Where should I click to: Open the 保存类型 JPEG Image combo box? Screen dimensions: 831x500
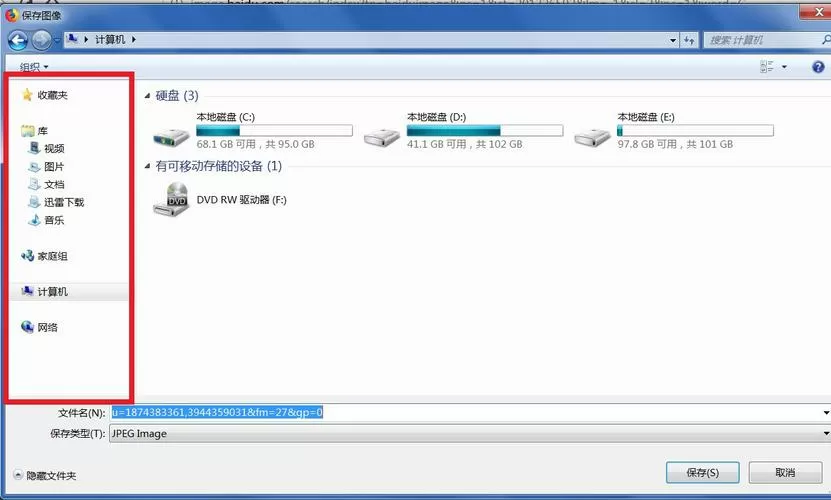[x=470, y=434]
